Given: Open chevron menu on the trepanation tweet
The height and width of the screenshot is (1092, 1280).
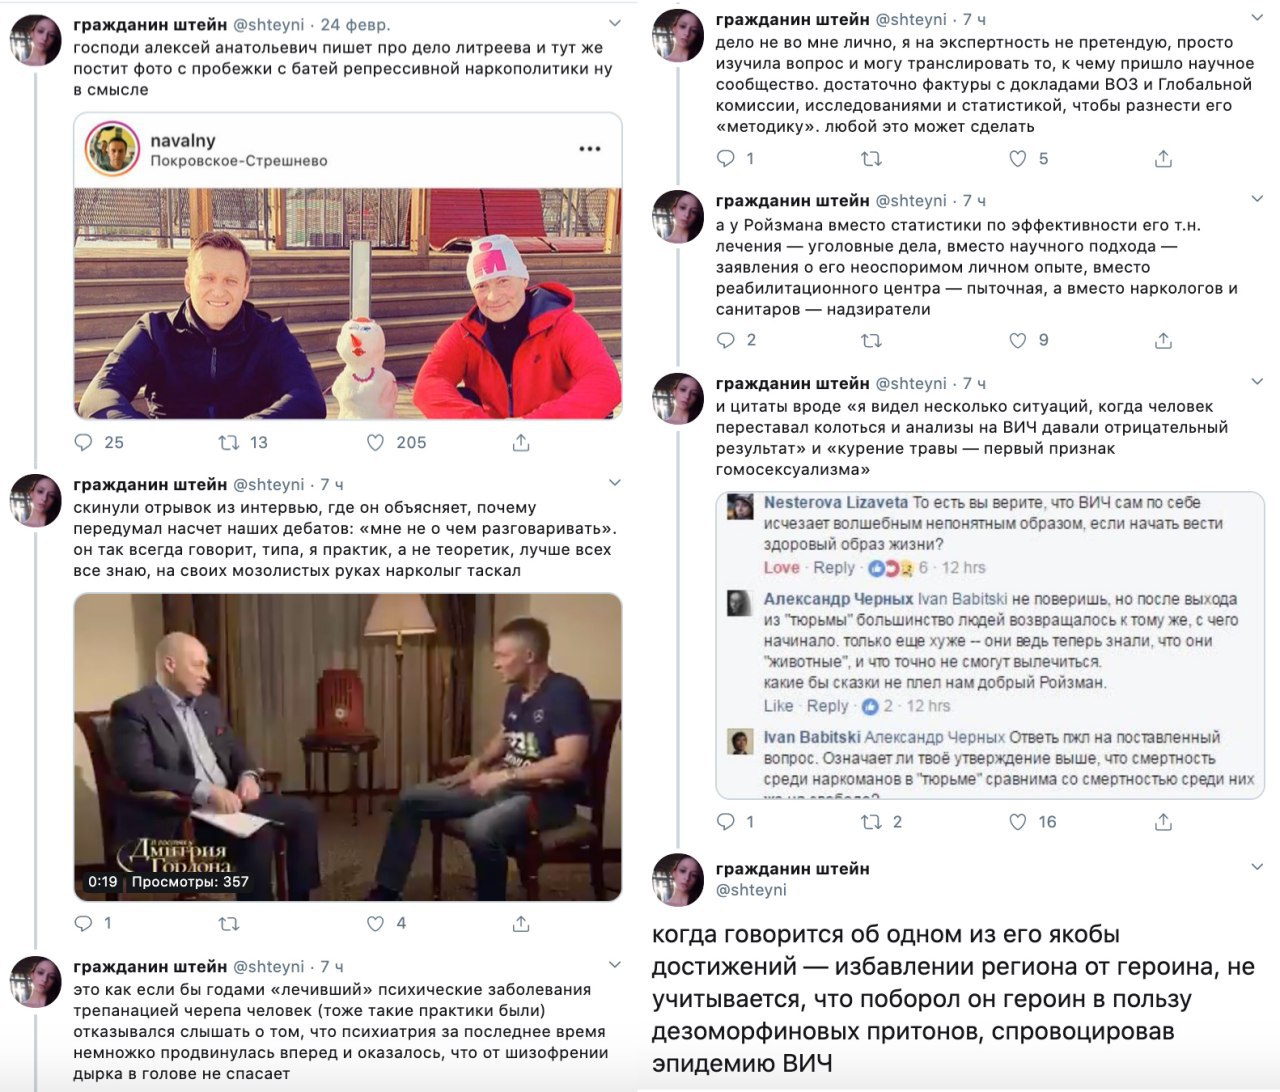Looking at the screenshot, I should pos(615,965).
